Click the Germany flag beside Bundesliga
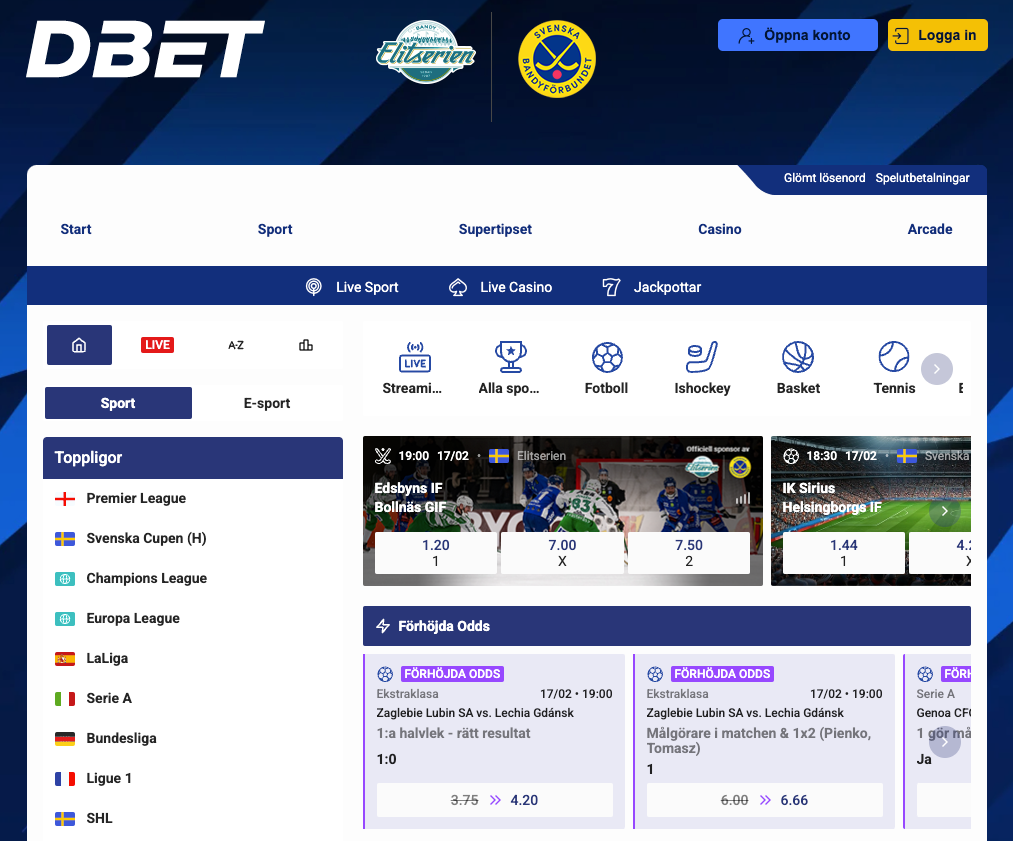The height and width of the screenshot is (841, 1013). click(65, 739)
